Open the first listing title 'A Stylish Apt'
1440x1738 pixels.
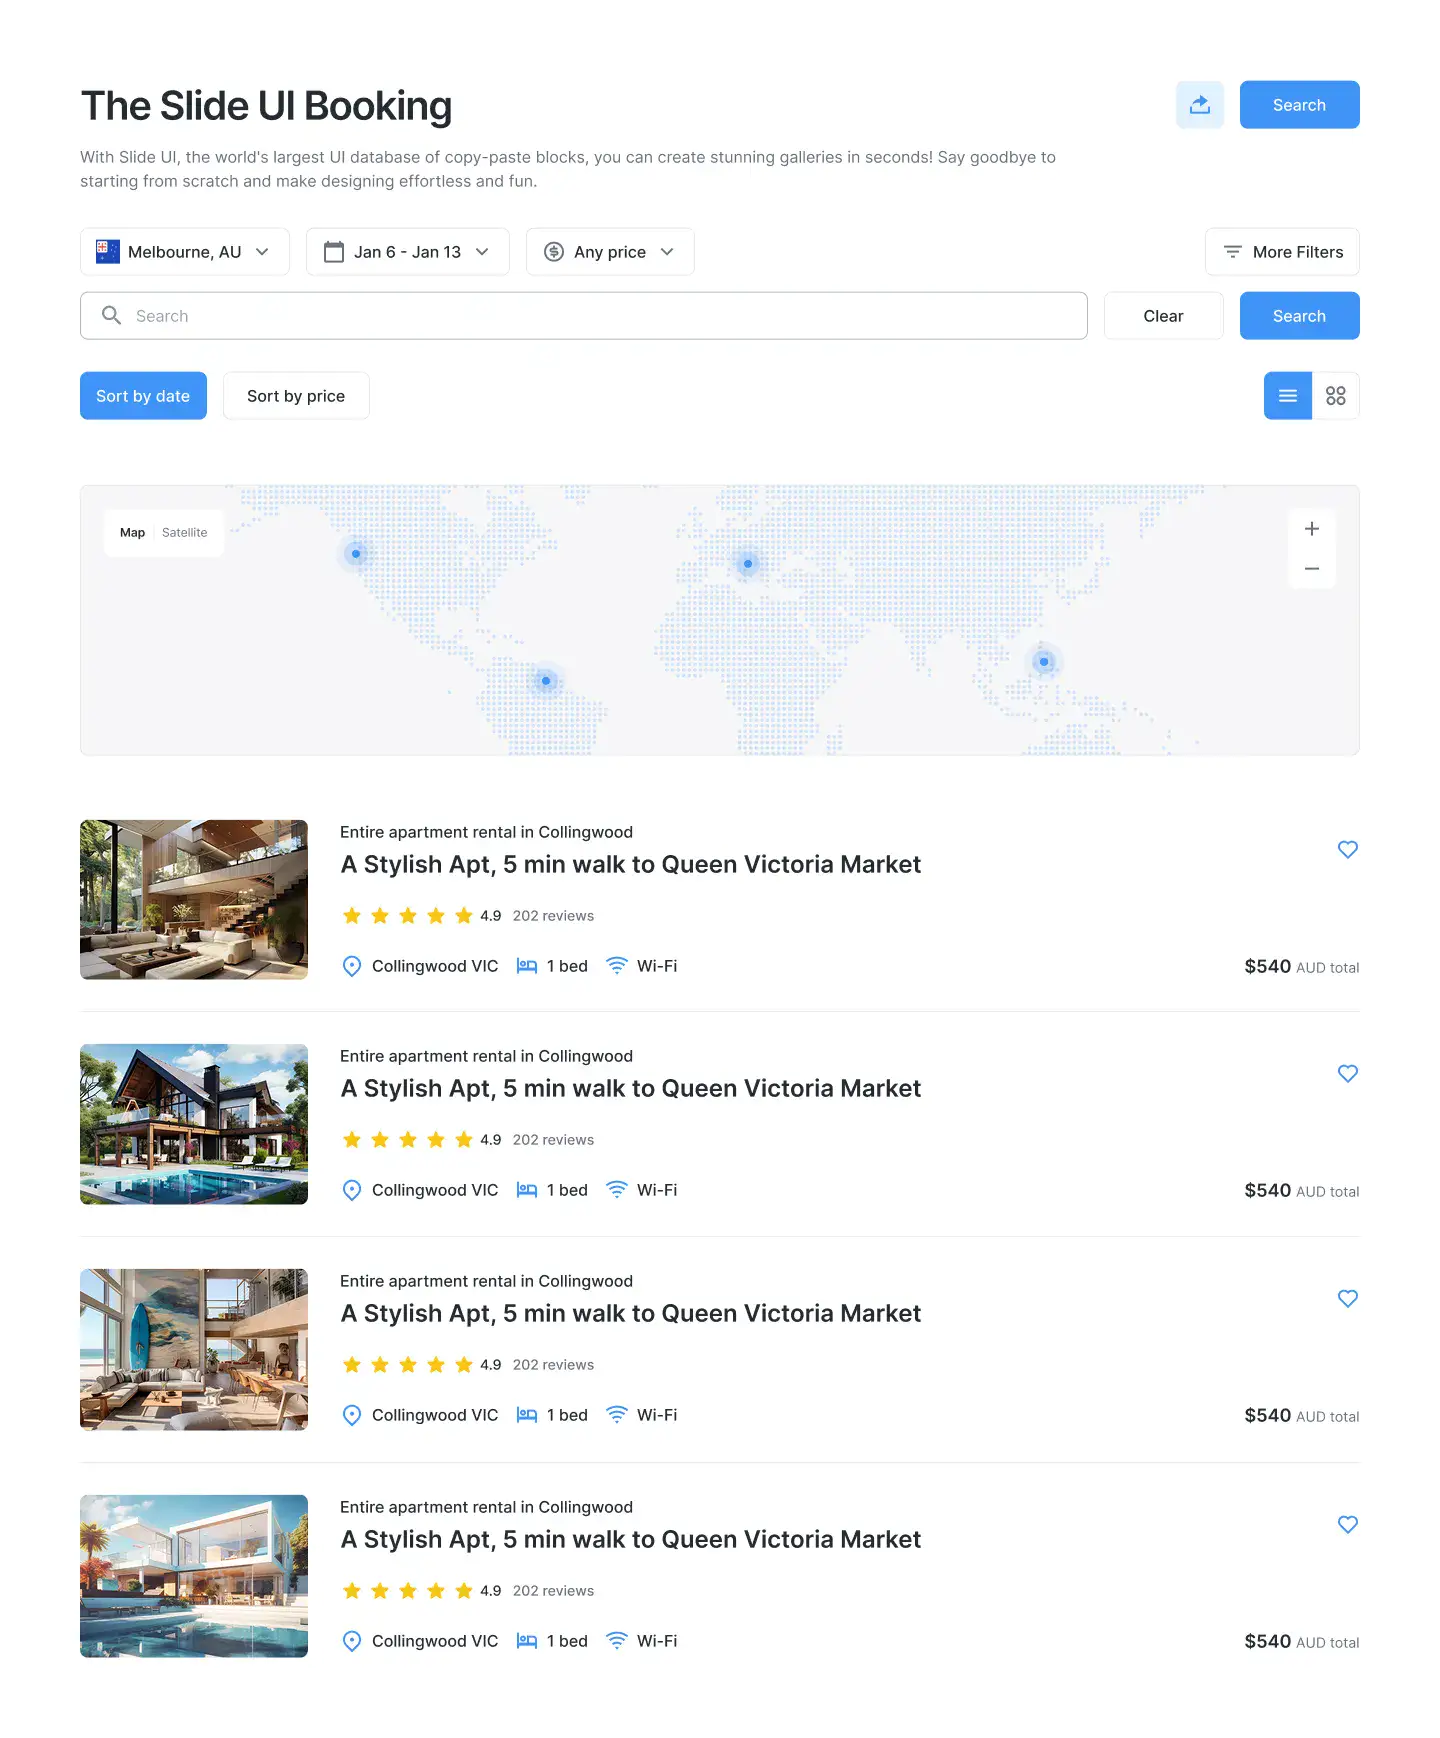631,865
